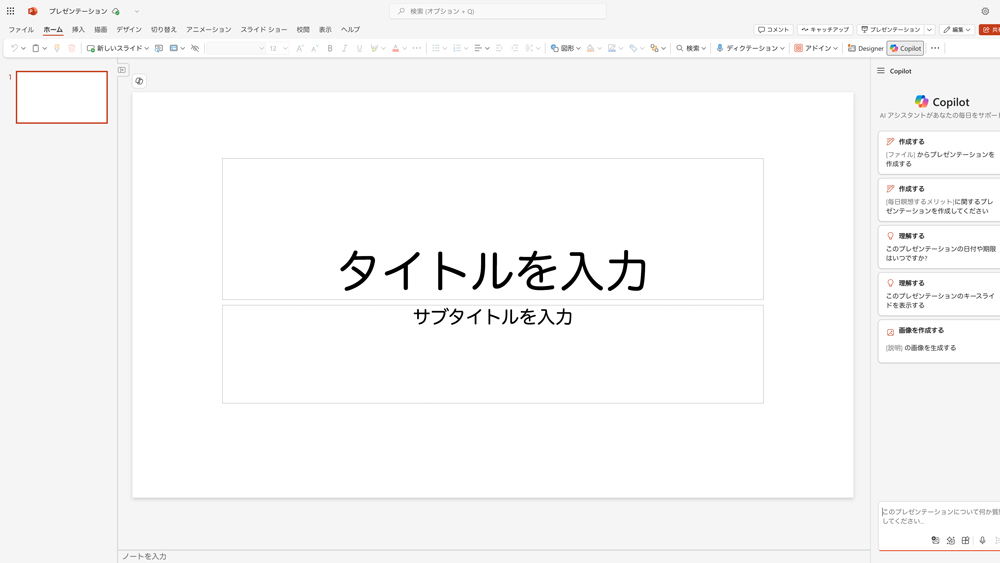This screenshot has height=563, width=1000.
Task: Click the Undo arrow icon
Action: [14, 48]
